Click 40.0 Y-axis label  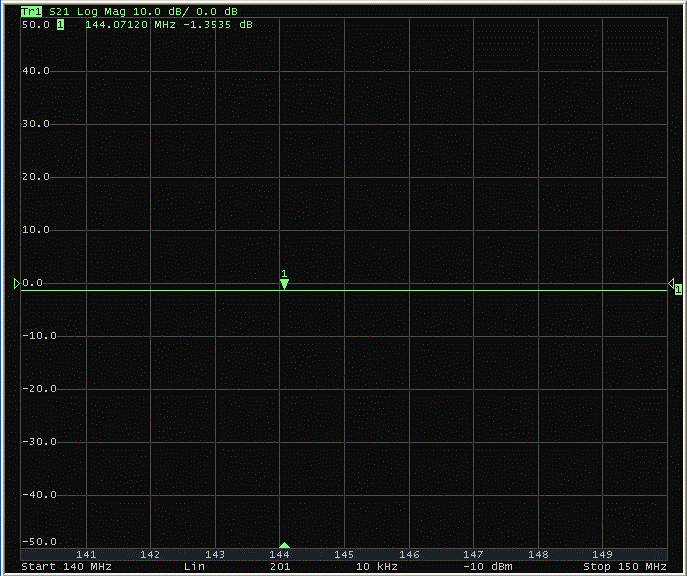point(36,71)
